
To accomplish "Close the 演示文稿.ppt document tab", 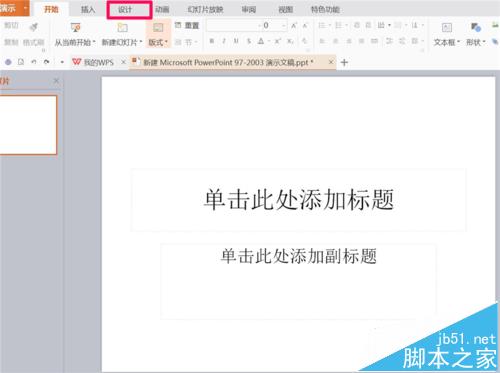I will [x=331, y=62].
